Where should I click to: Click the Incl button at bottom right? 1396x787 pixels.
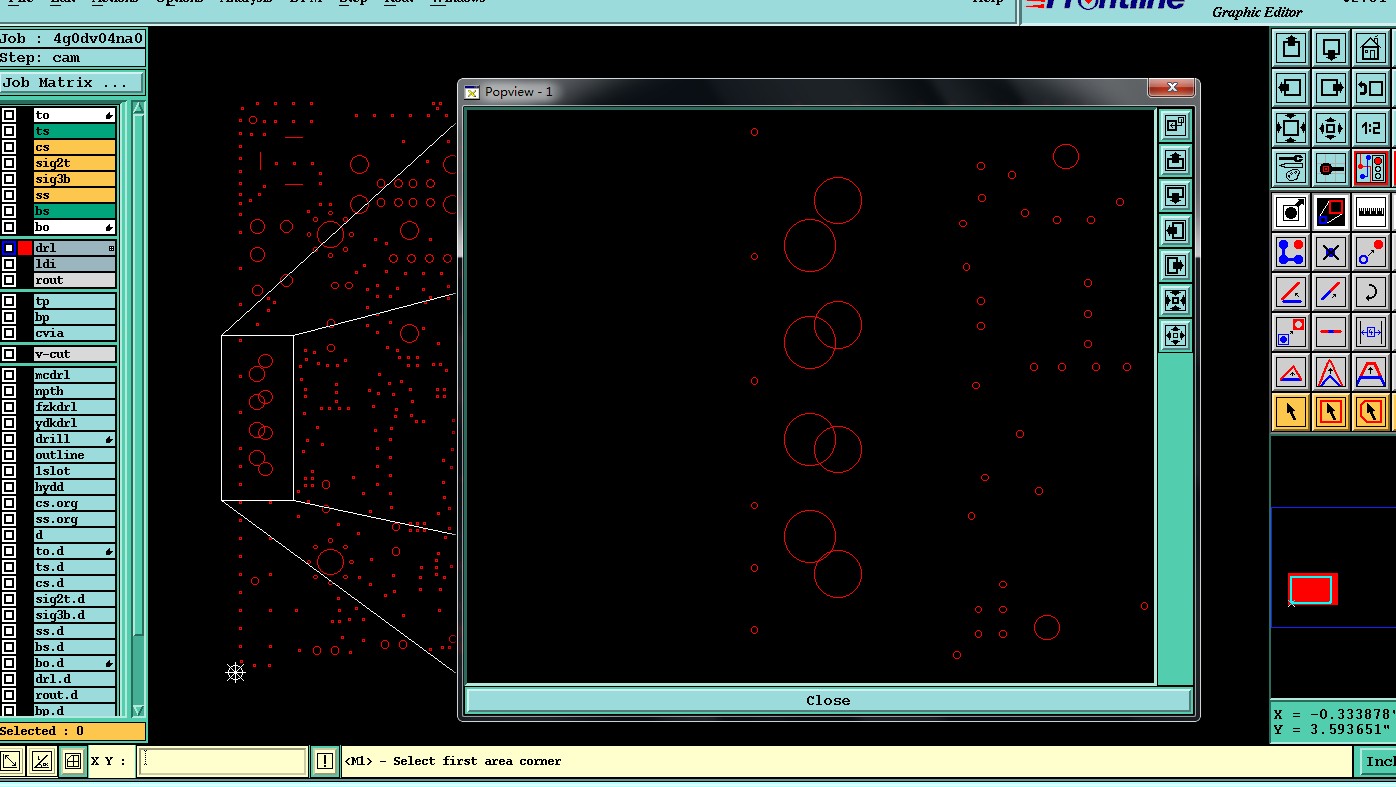point(1379,761)
